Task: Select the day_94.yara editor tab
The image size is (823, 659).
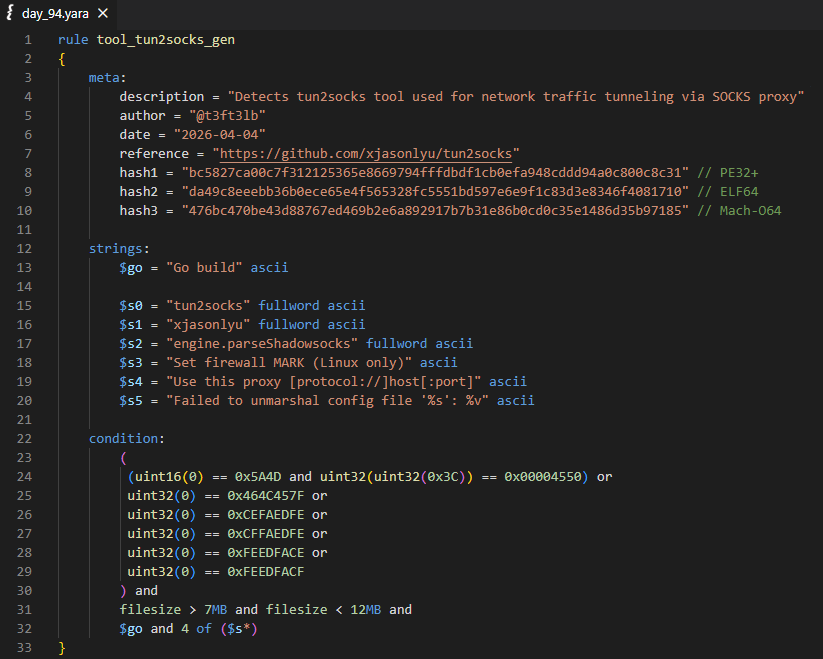Action: point(58,14)
